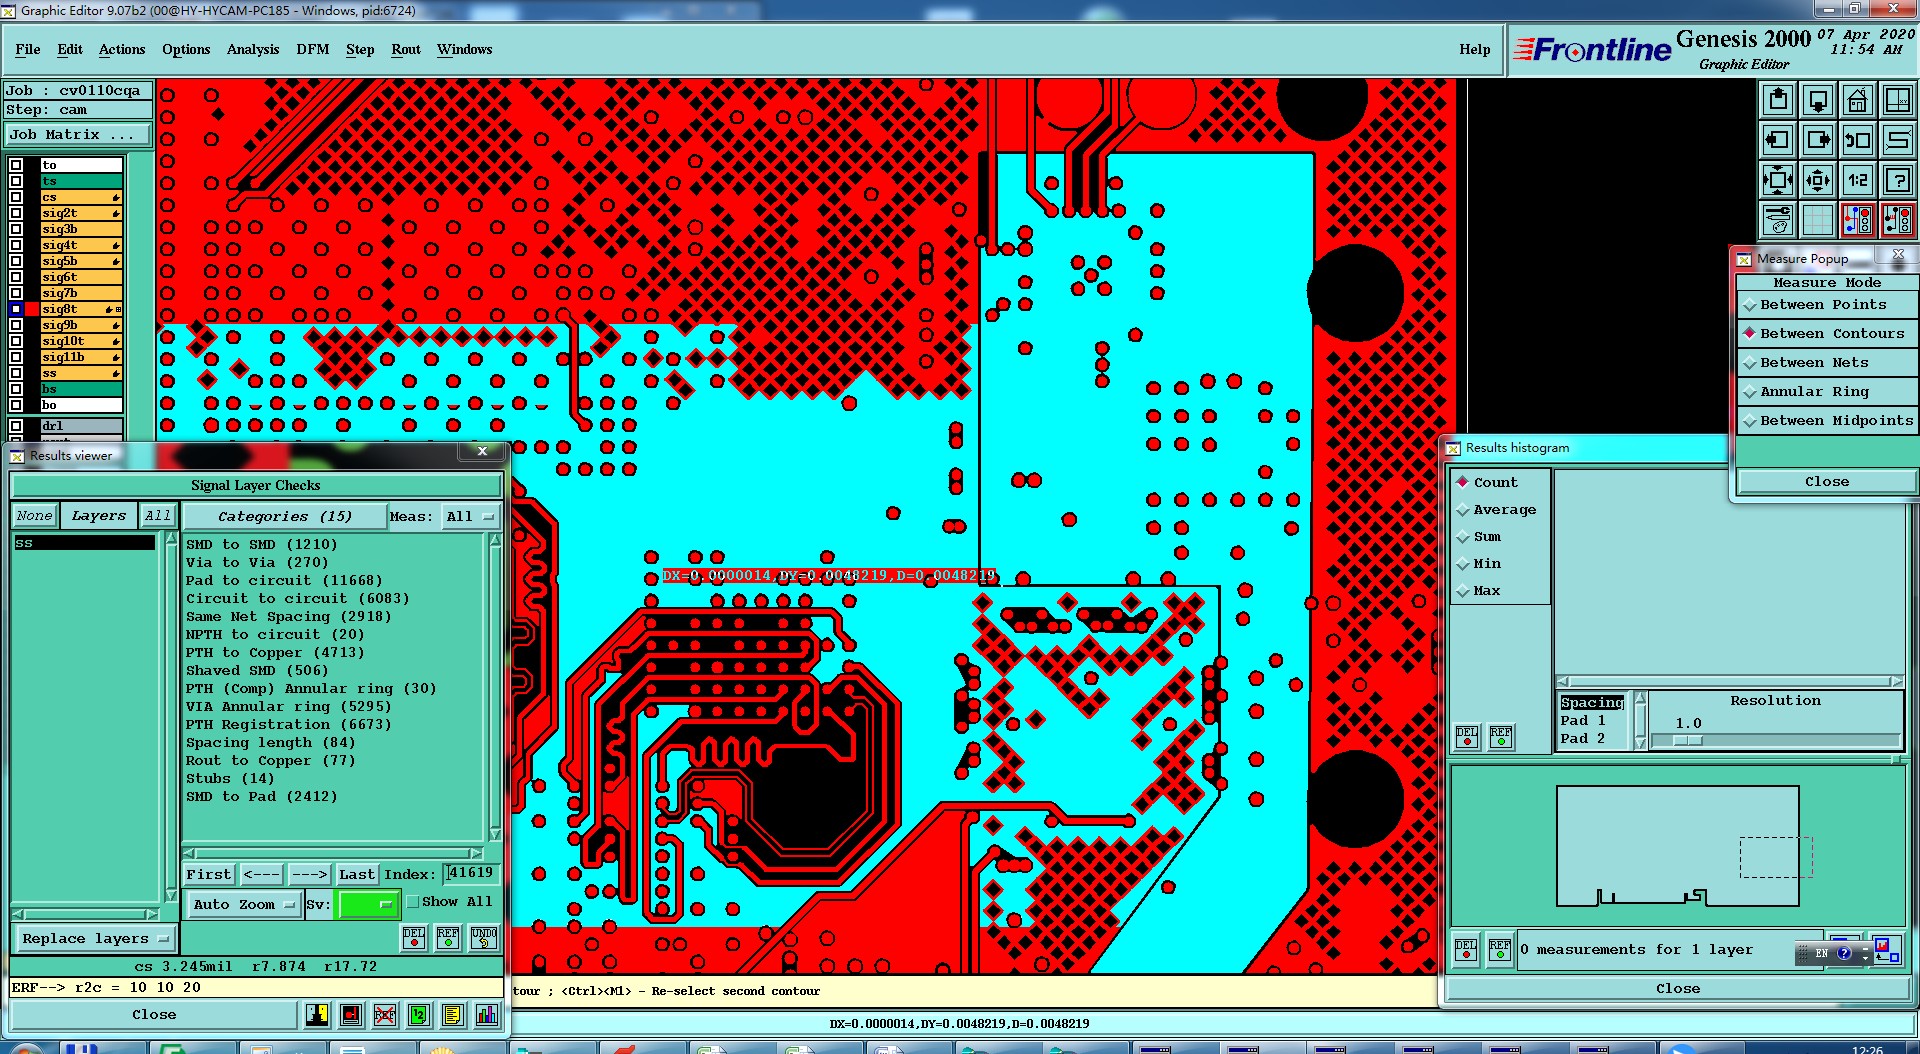
Task: Open the Edit menu
Action: pos(70,49)
